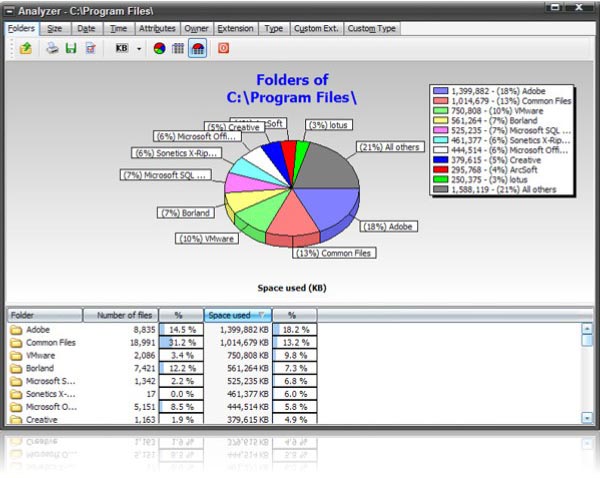Image resolution: width=600 pixels, height=478 pixels.
Task: Select the bar chart view icon
Action: [178, 48]
